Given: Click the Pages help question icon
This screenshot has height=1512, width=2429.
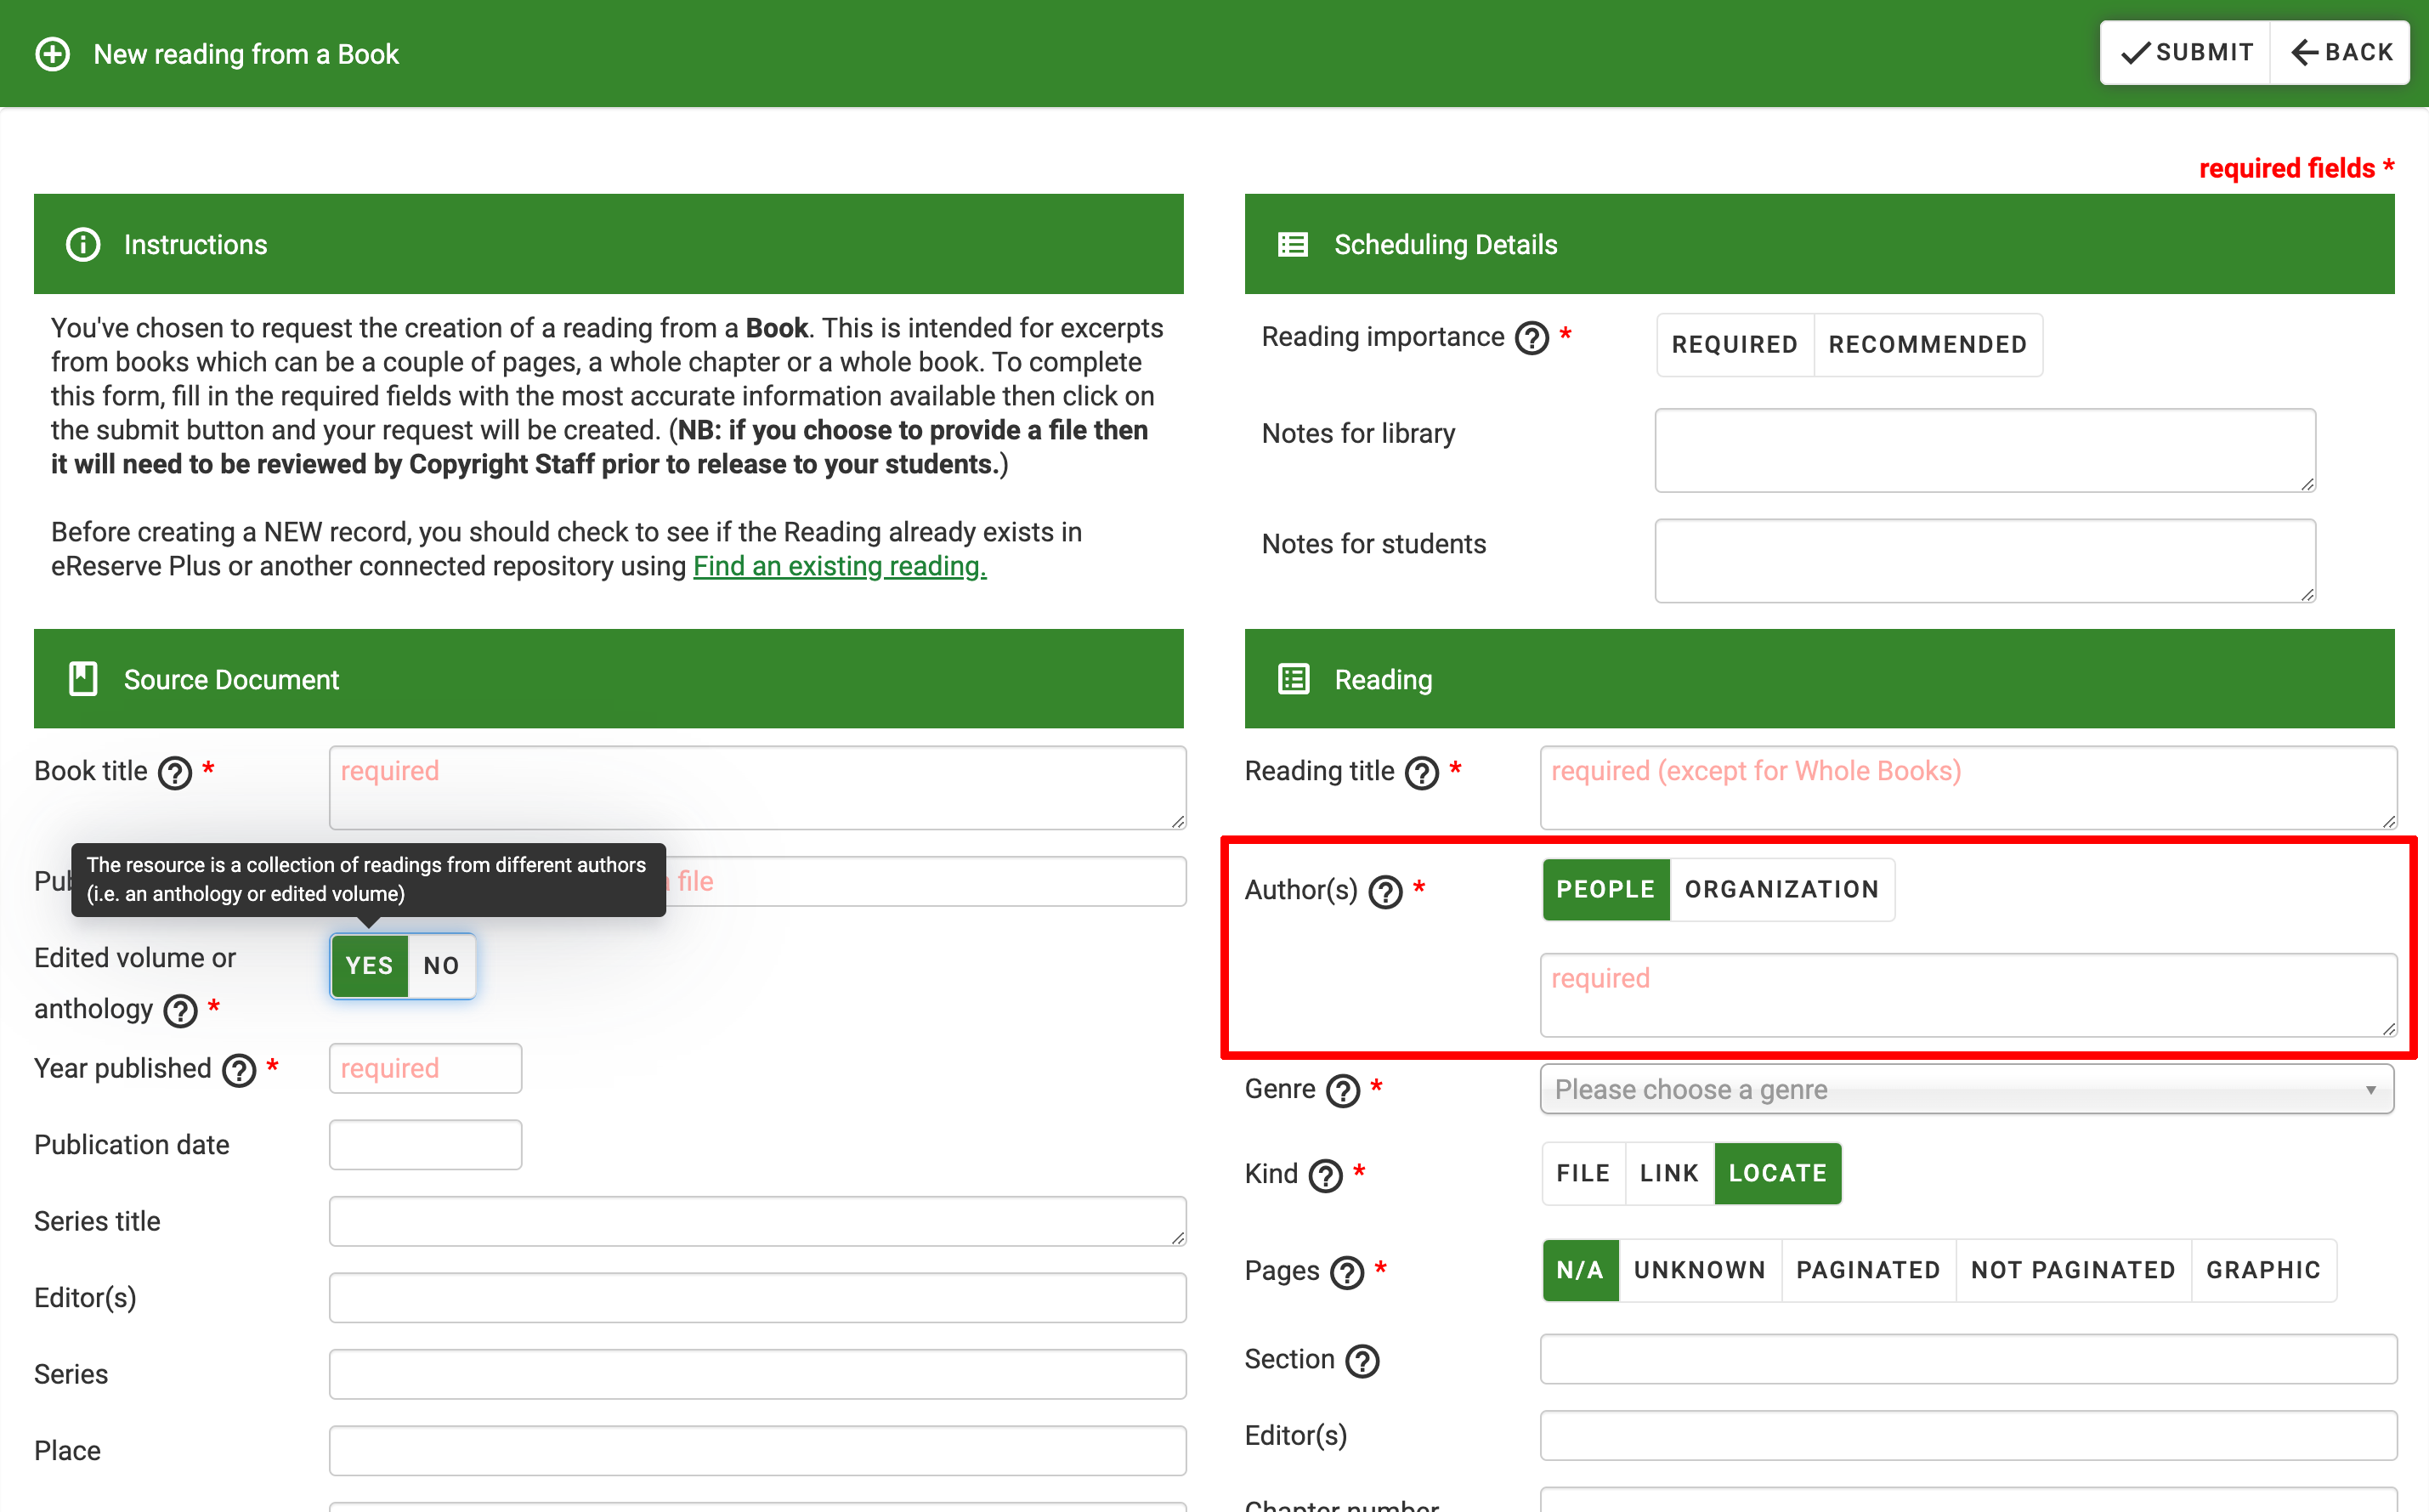Looking at the screenshot, I should [1347, 1272].
